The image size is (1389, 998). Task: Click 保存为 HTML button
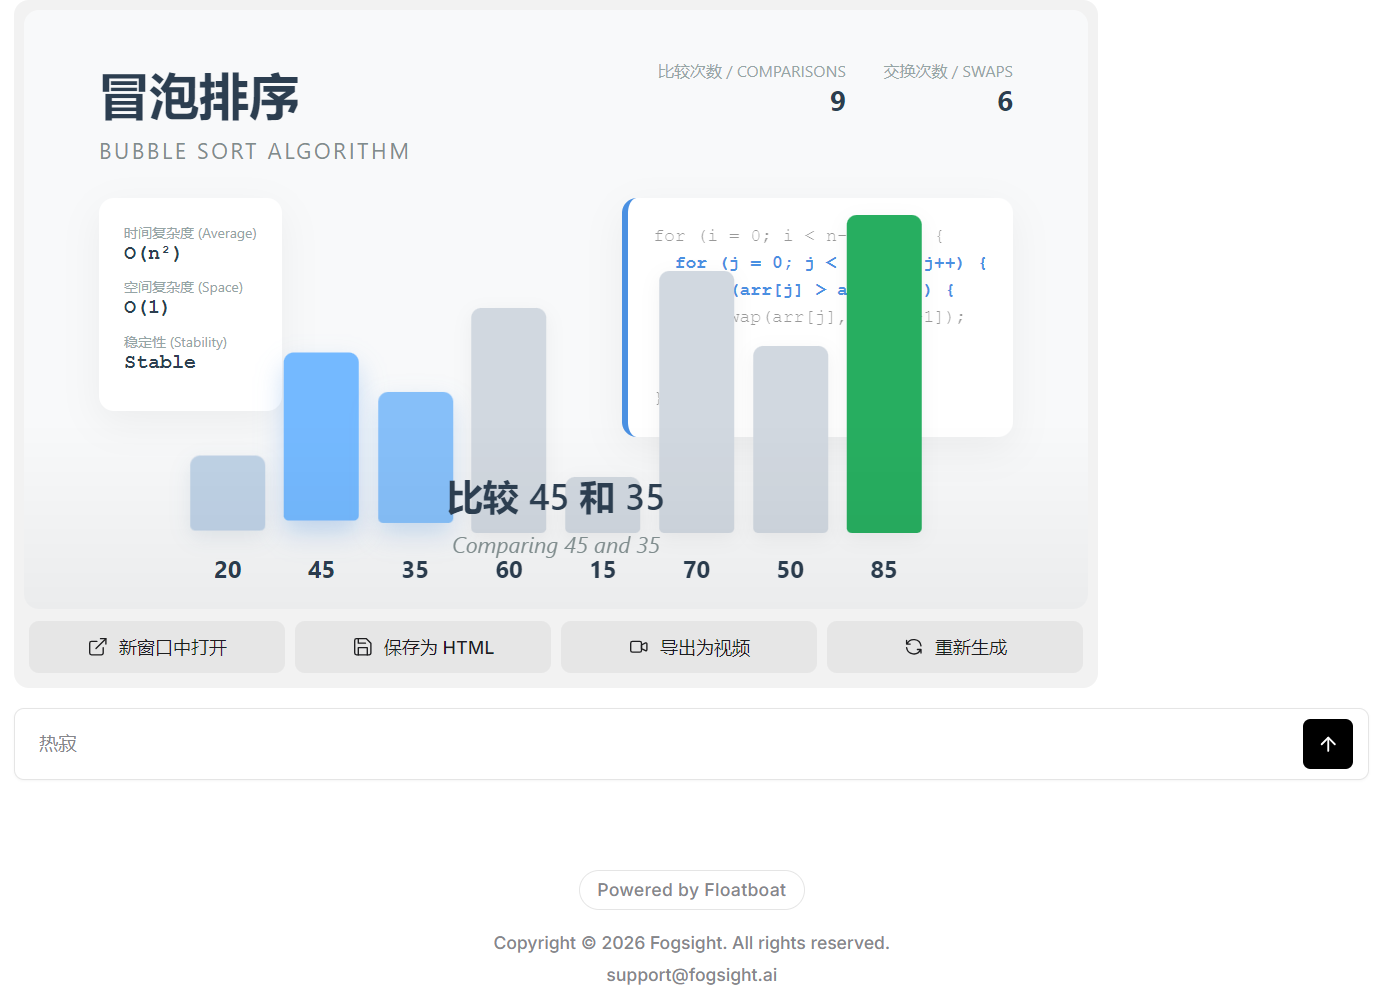(423, 647)
